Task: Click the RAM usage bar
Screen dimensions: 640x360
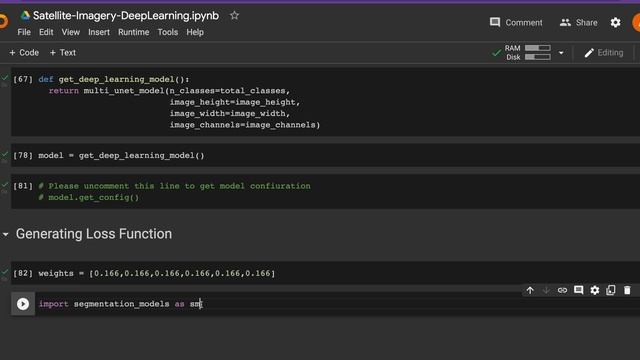Action: point(538,48)
